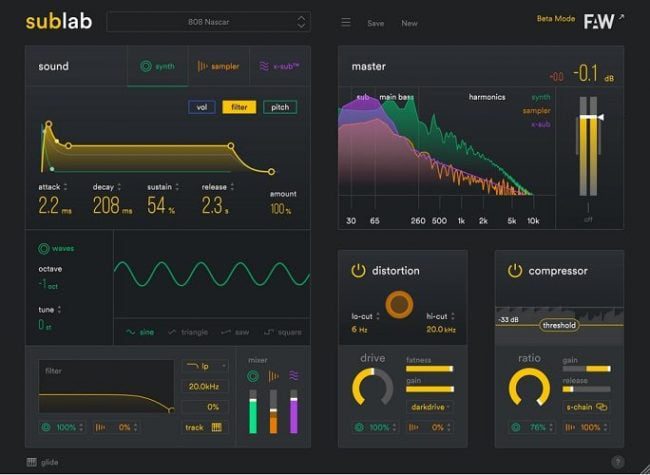Click distortion synth amount icon at 100%

[x=359, y=427]
